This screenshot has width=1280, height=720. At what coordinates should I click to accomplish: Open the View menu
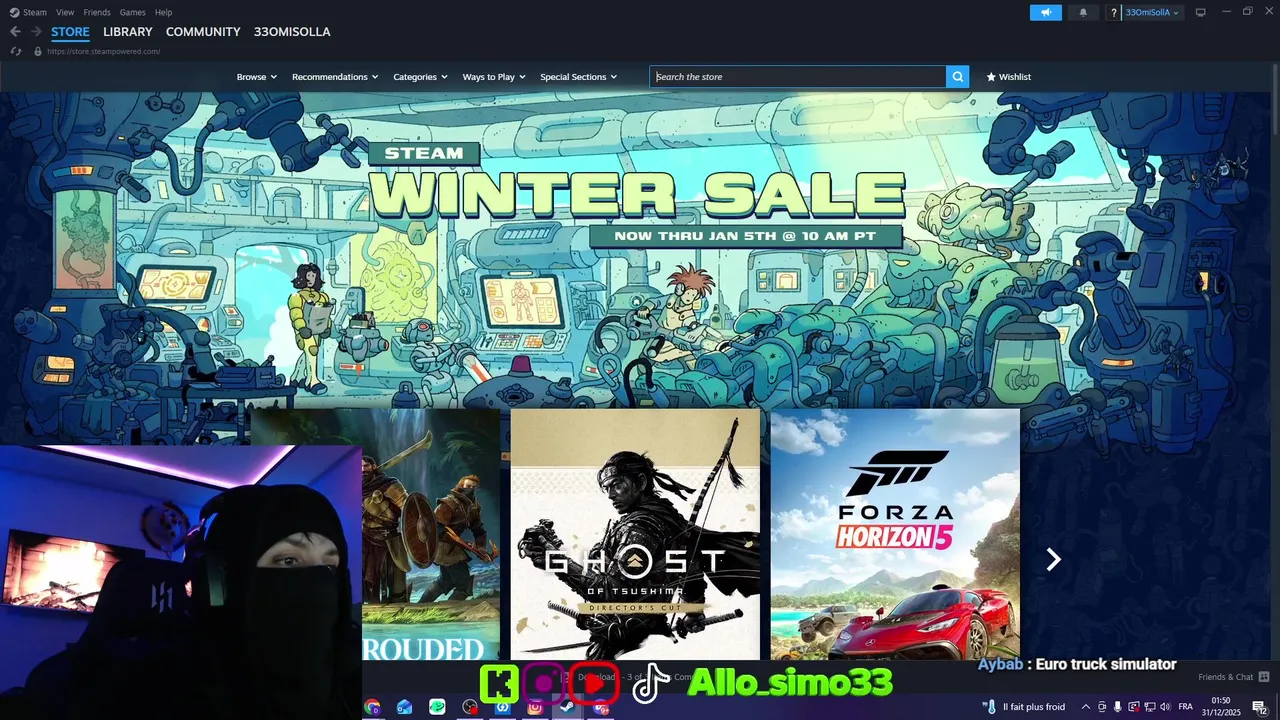65,12
